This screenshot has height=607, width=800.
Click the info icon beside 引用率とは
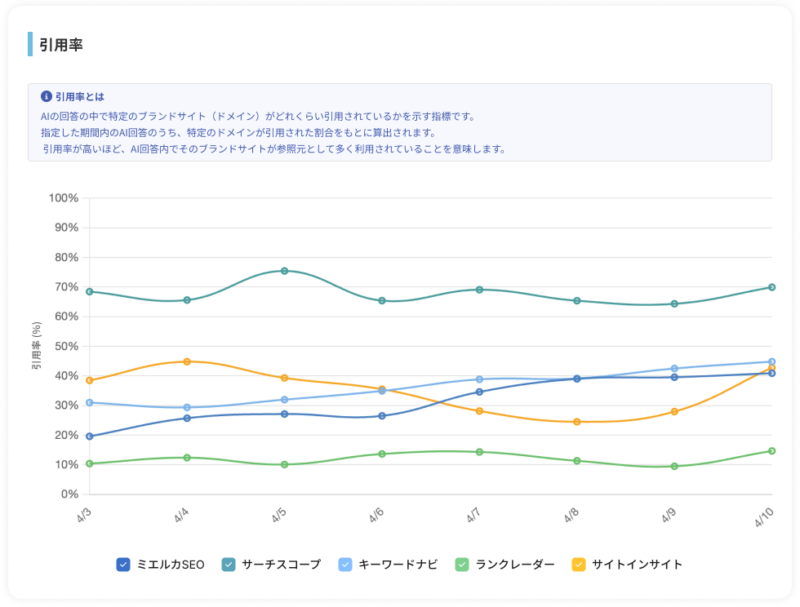click(46, 96)
